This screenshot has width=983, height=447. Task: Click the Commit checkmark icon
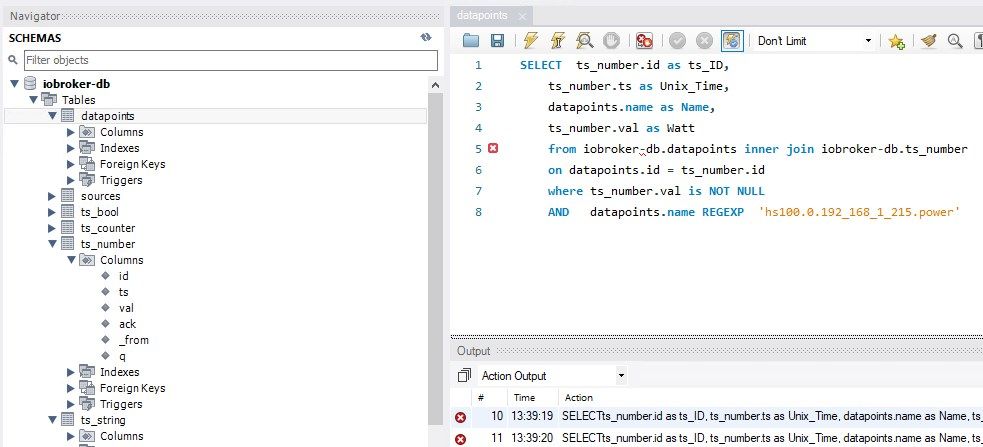click(x=678, y=41)
